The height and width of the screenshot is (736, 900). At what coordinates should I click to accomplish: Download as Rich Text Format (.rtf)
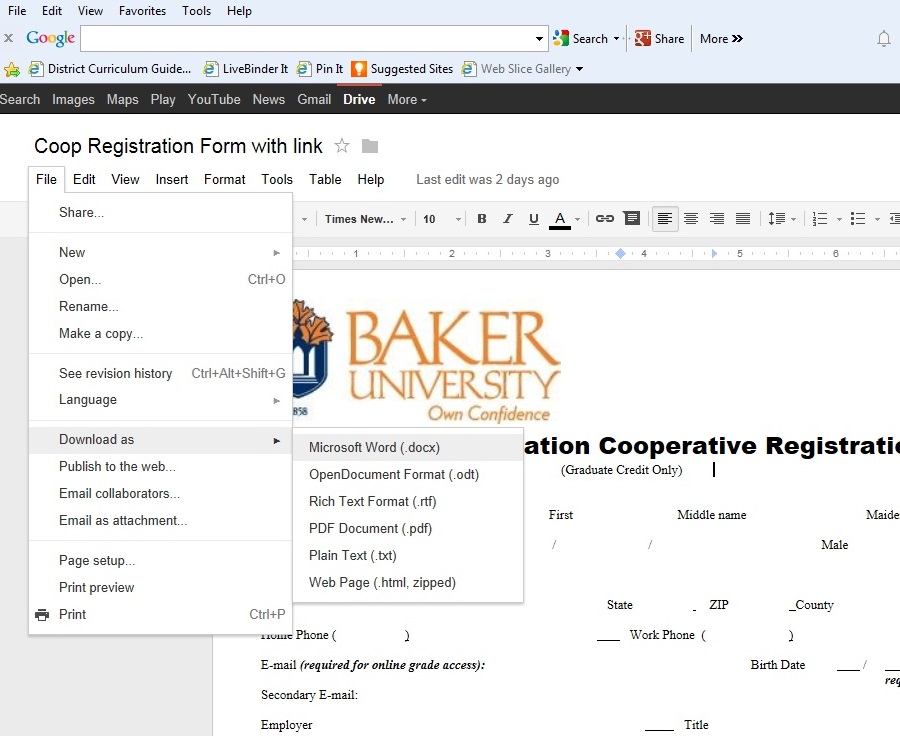point(408,502)
